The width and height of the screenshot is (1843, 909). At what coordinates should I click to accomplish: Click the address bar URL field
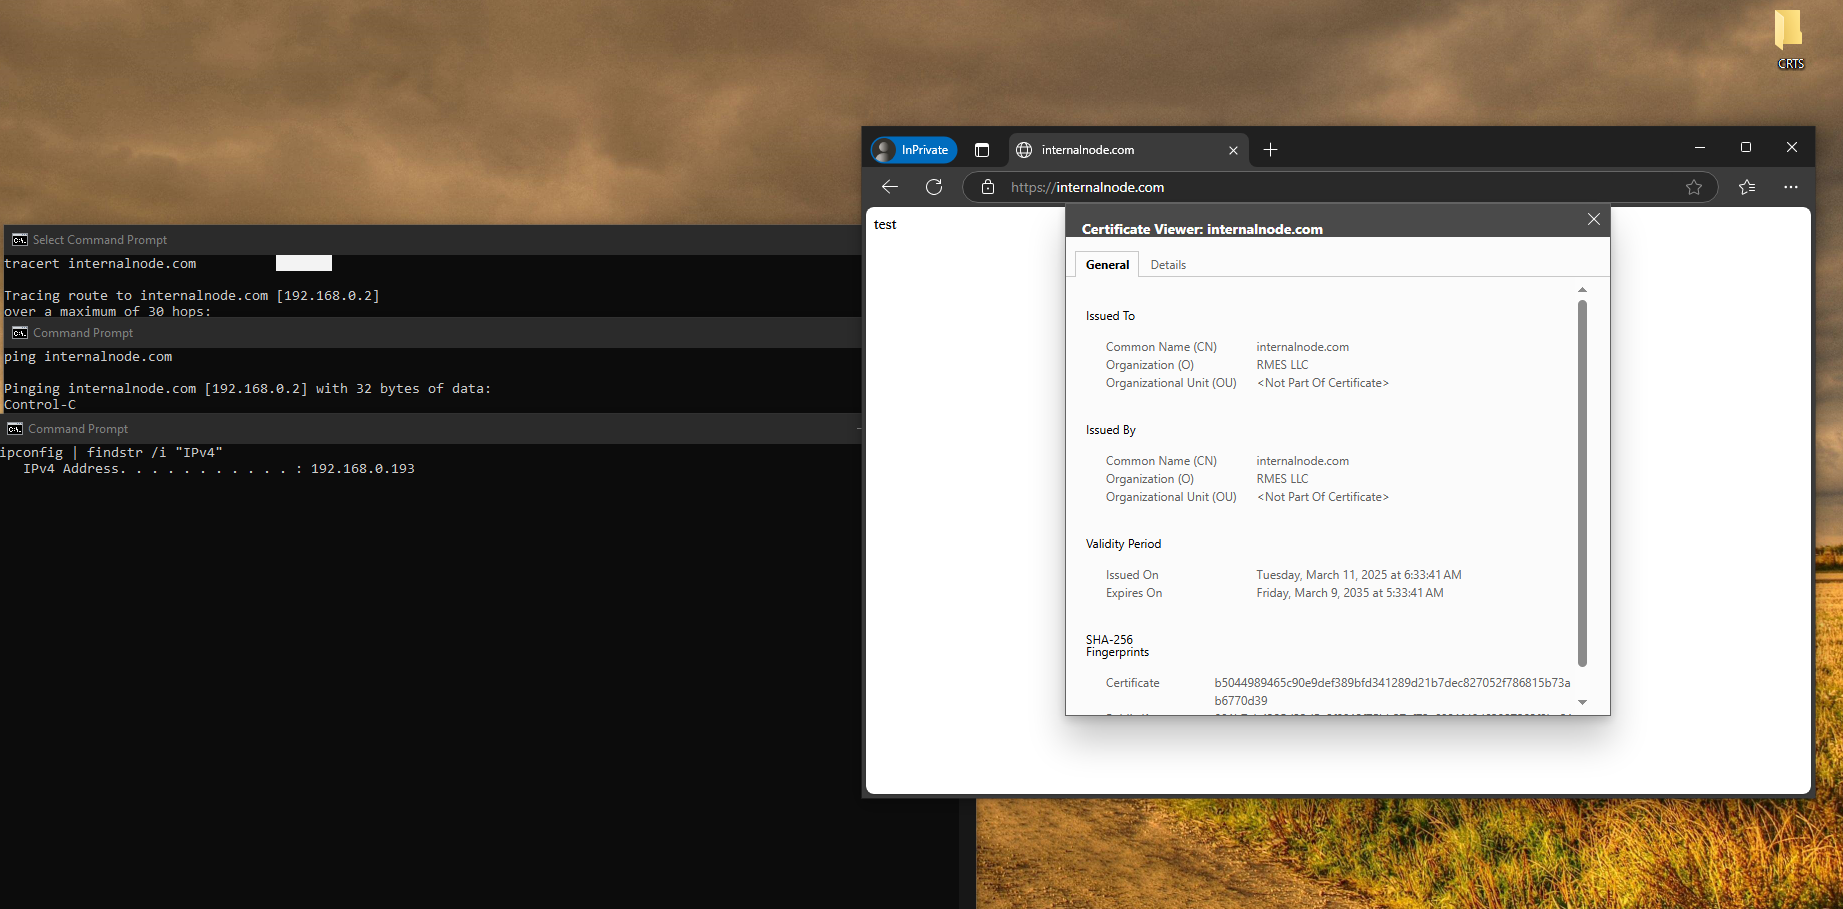(1340, 187)
